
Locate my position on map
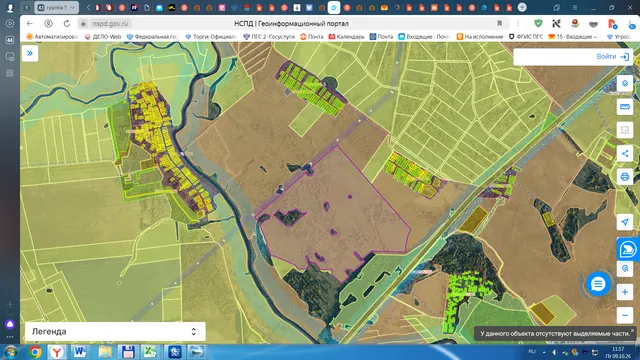pos(624,222)
